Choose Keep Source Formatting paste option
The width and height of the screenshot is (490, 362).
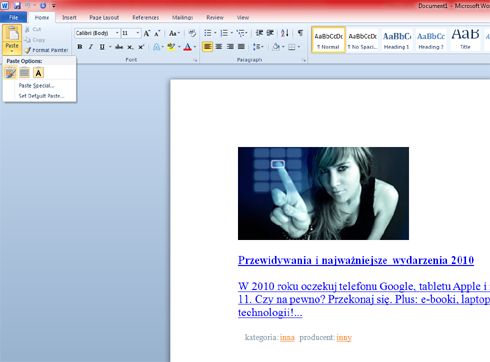point(10,73)
